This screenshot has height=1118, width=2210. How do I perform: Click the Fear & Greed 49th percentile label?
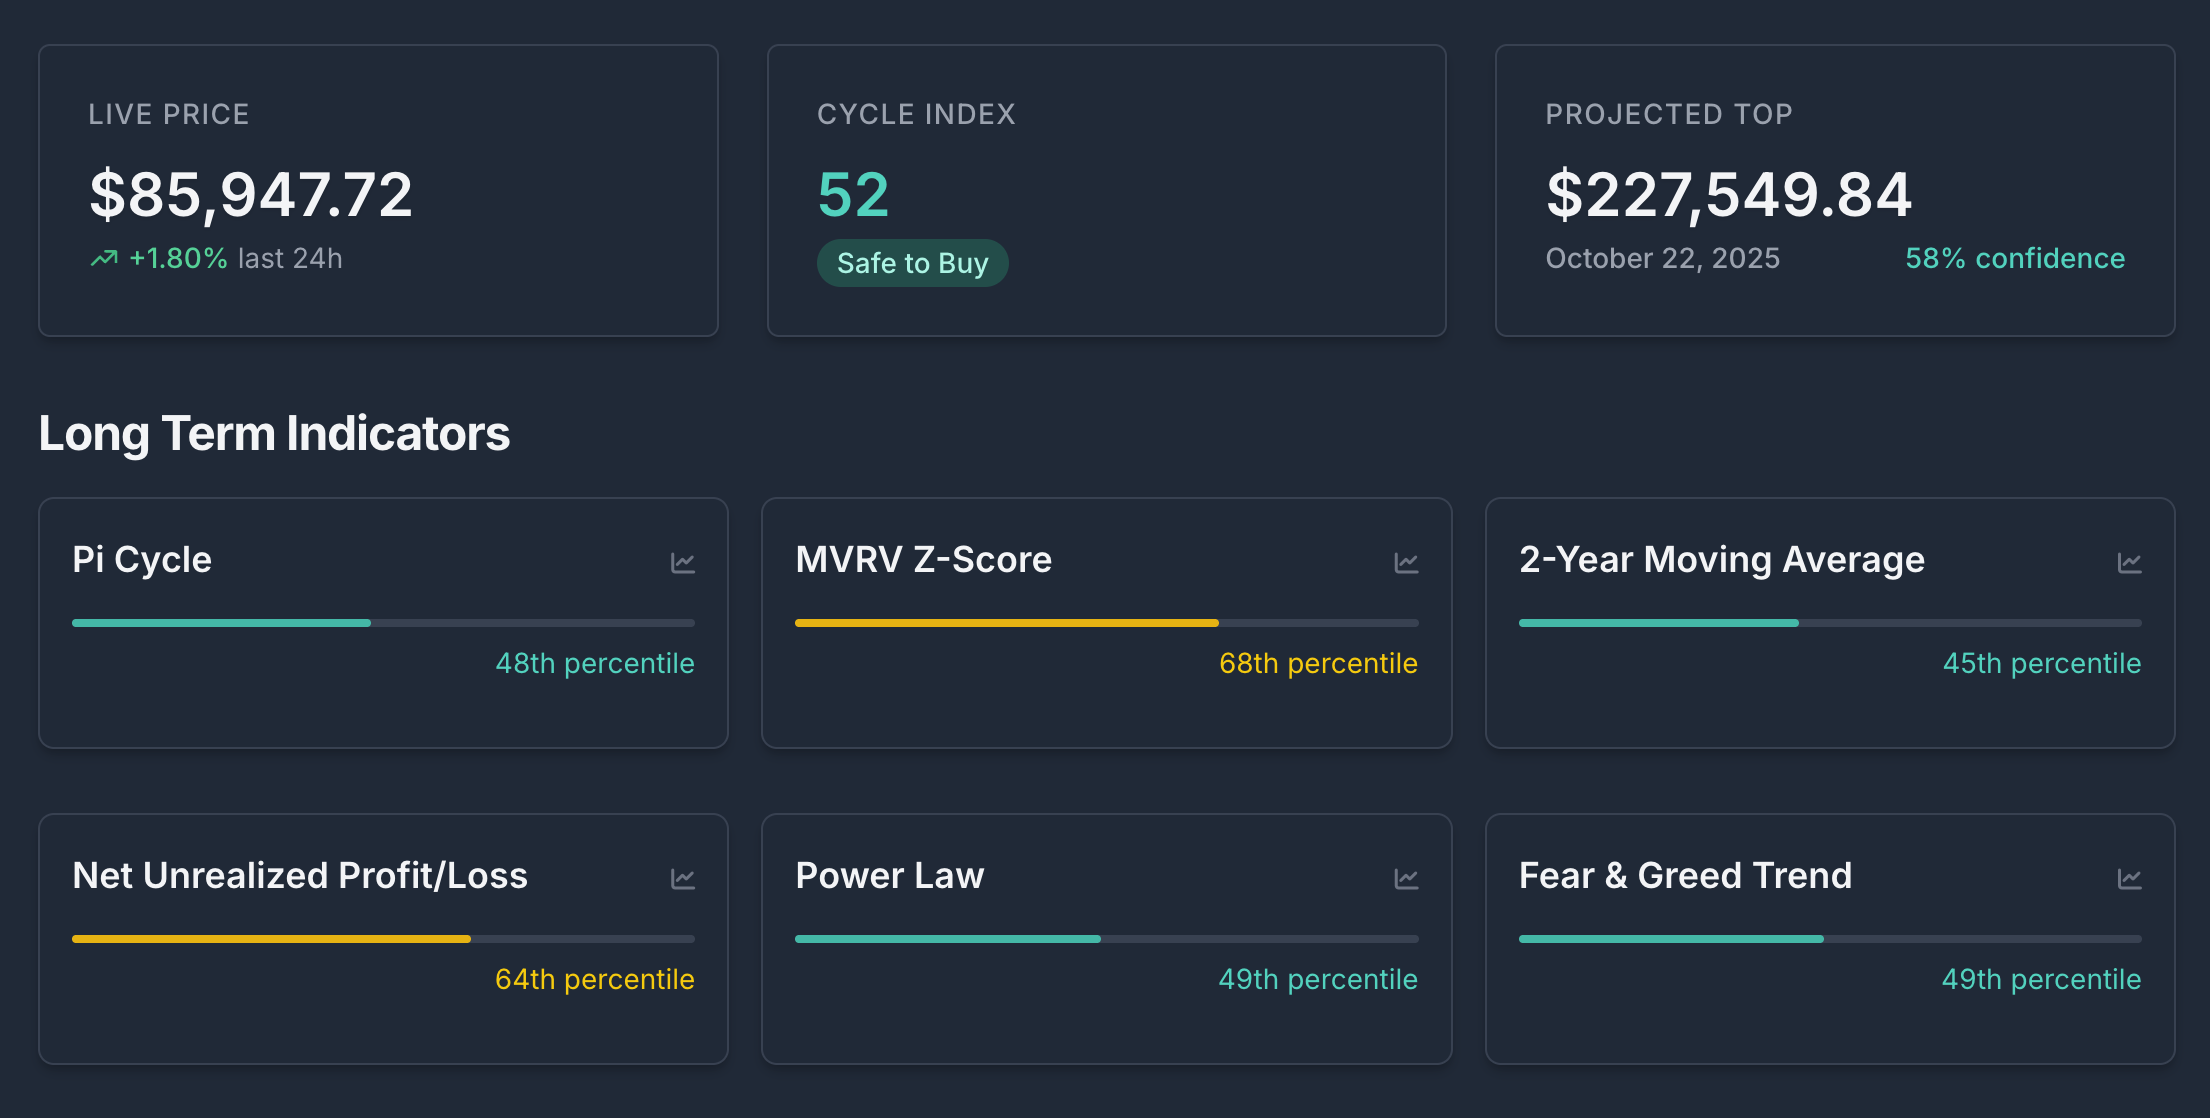(x=2042, y=979)
